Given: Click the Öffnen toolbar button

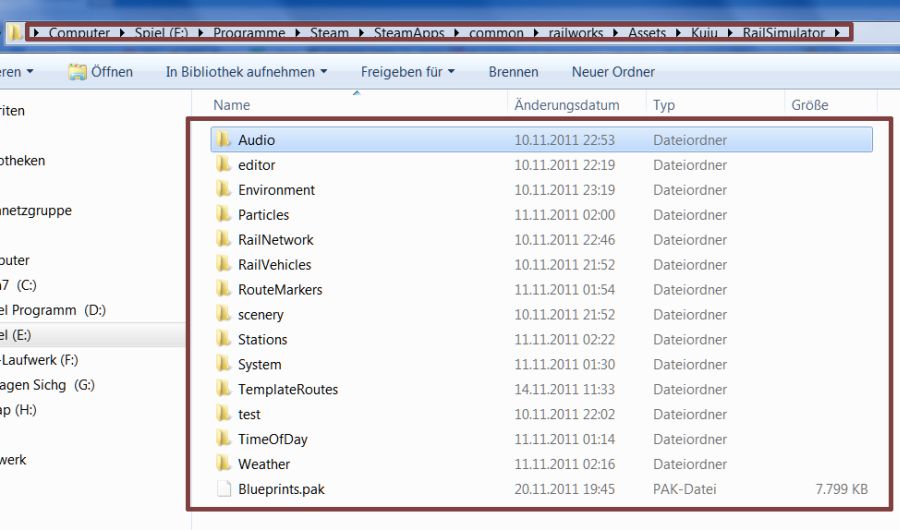Looking at the screenshot, I should pyautogui.click(x=100, y=72).
